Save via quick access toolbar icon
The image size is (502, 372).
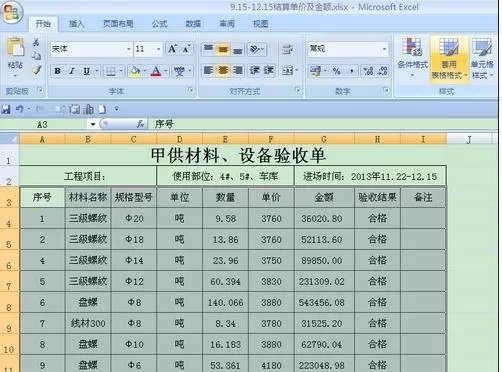(6, 109)
